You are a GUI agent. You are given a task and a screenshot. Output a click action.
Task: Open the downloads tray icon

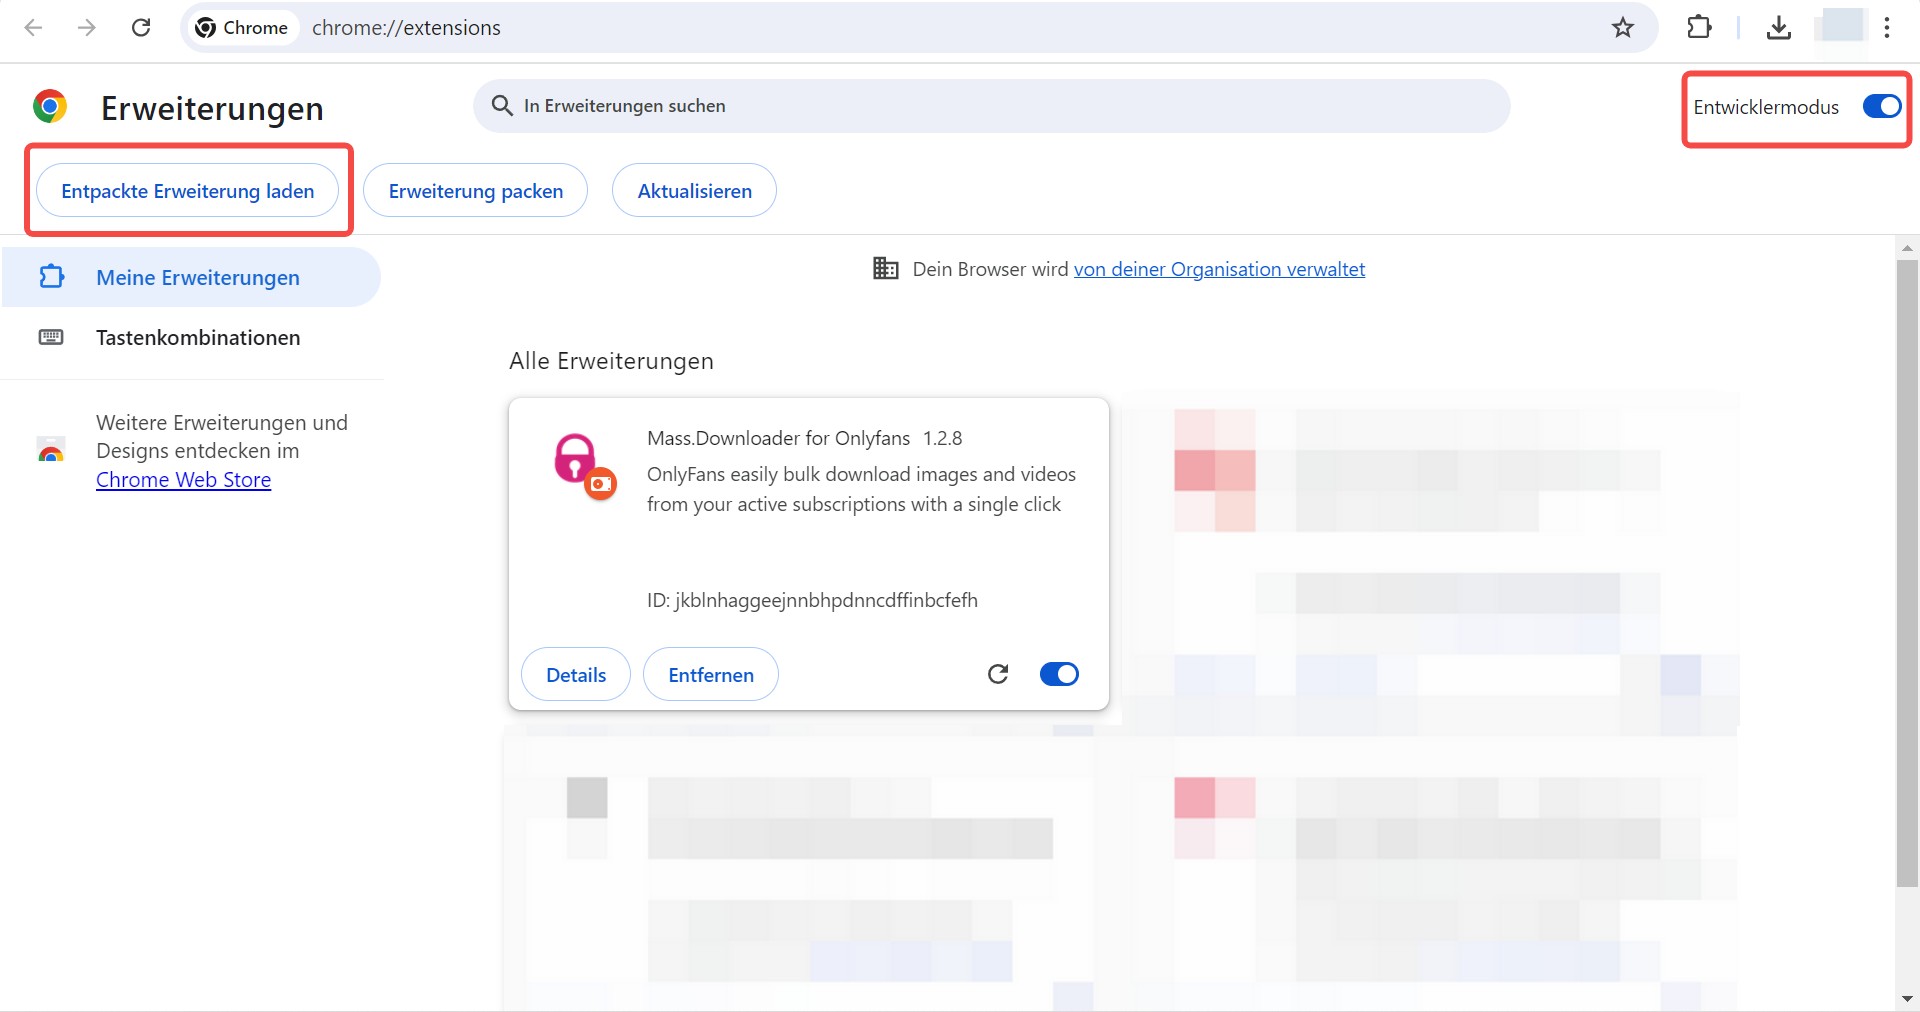(x=1778, y=27)
